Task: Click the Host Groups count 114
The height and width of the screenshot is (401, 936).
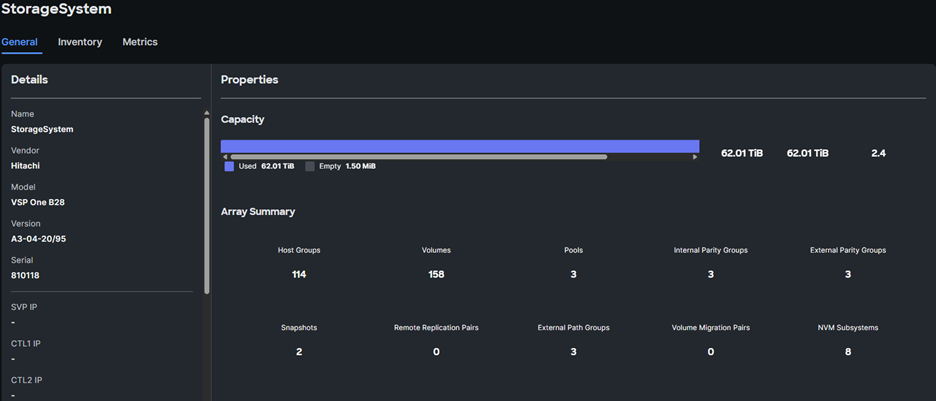Action: 299,274
